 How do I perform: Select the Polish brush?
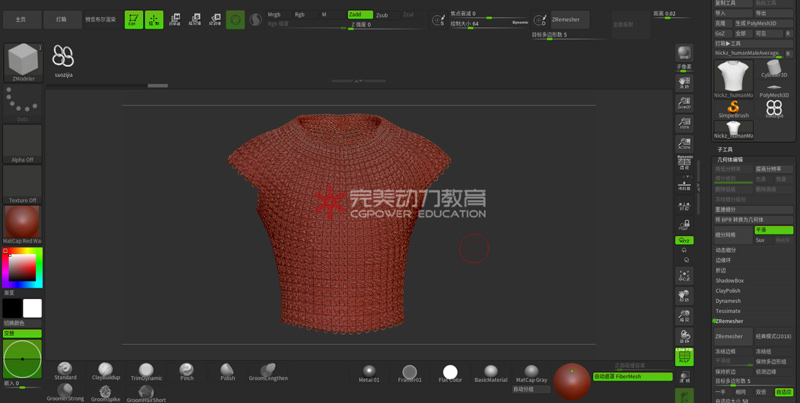(227, 370)
